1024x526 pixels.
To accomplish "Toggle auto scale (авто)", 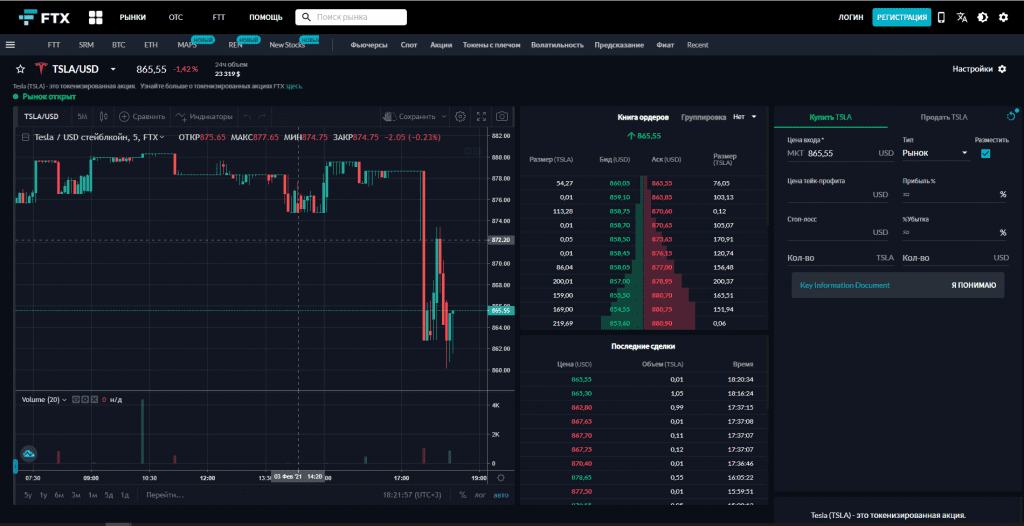I will tap(500, 495).
